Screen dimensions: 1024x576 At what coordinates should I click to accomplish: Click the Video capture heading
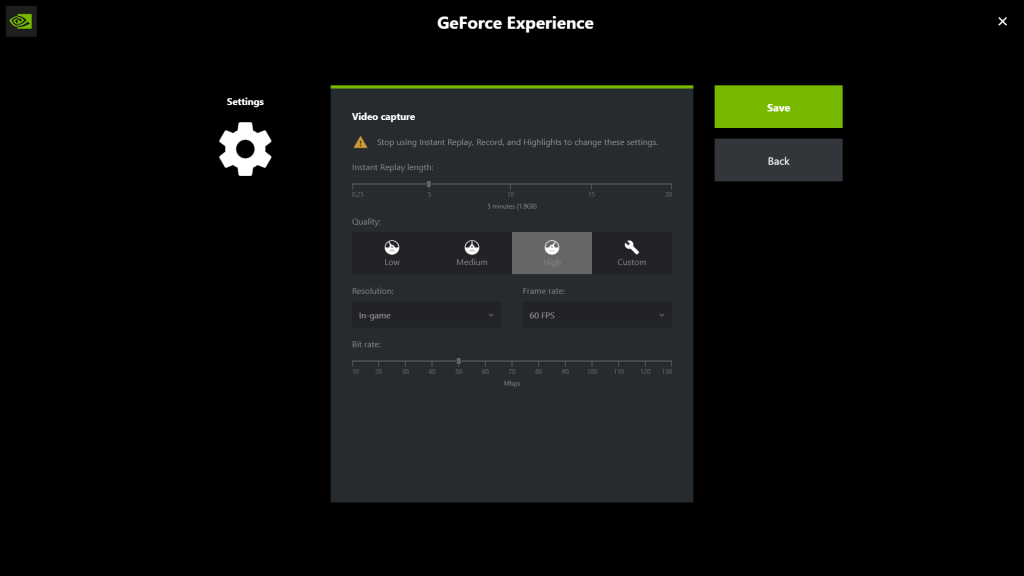click(x=383, y=116)
